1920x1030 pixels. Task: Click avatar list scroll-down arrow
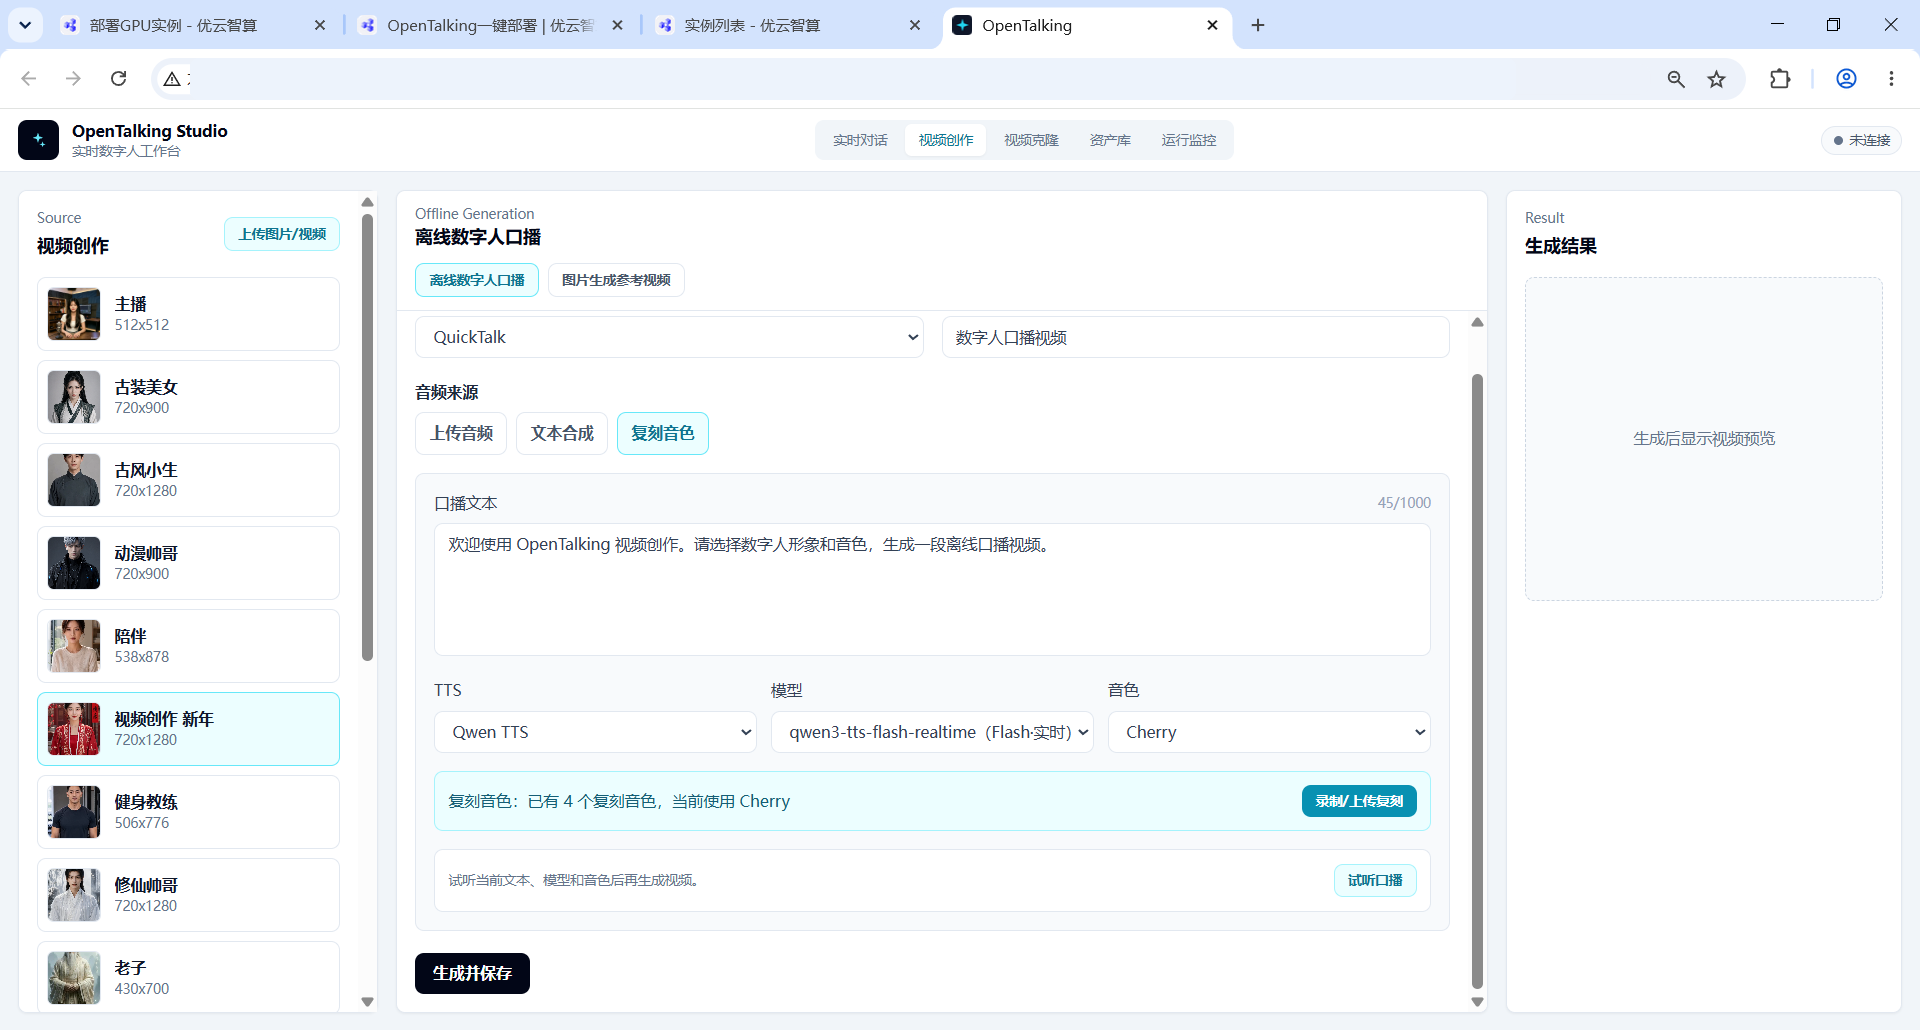click(367, 1001)
